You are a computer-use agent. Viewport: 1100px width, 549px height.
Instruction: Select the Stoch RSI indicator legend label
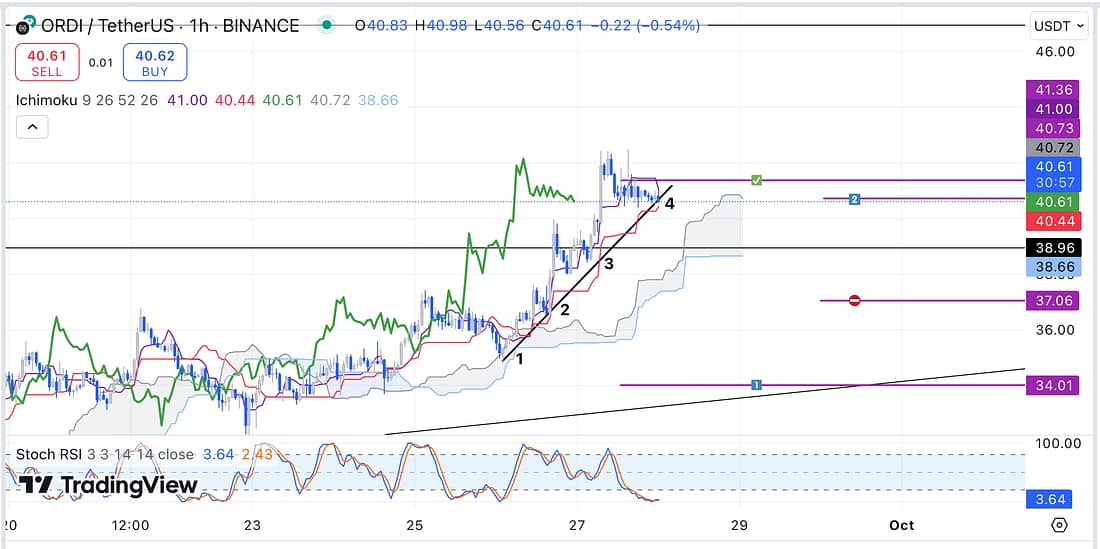coord(50,454)
